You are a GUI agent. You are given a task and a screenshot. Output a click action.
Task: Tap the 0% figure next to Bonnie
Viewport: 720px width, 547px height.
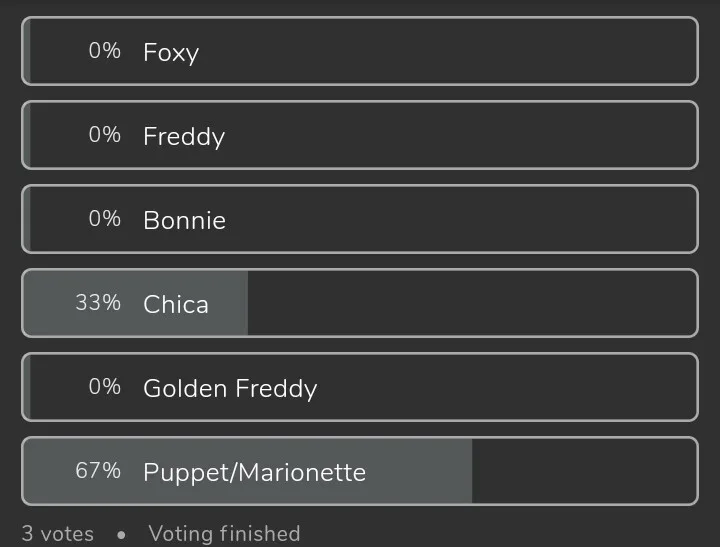104,219
